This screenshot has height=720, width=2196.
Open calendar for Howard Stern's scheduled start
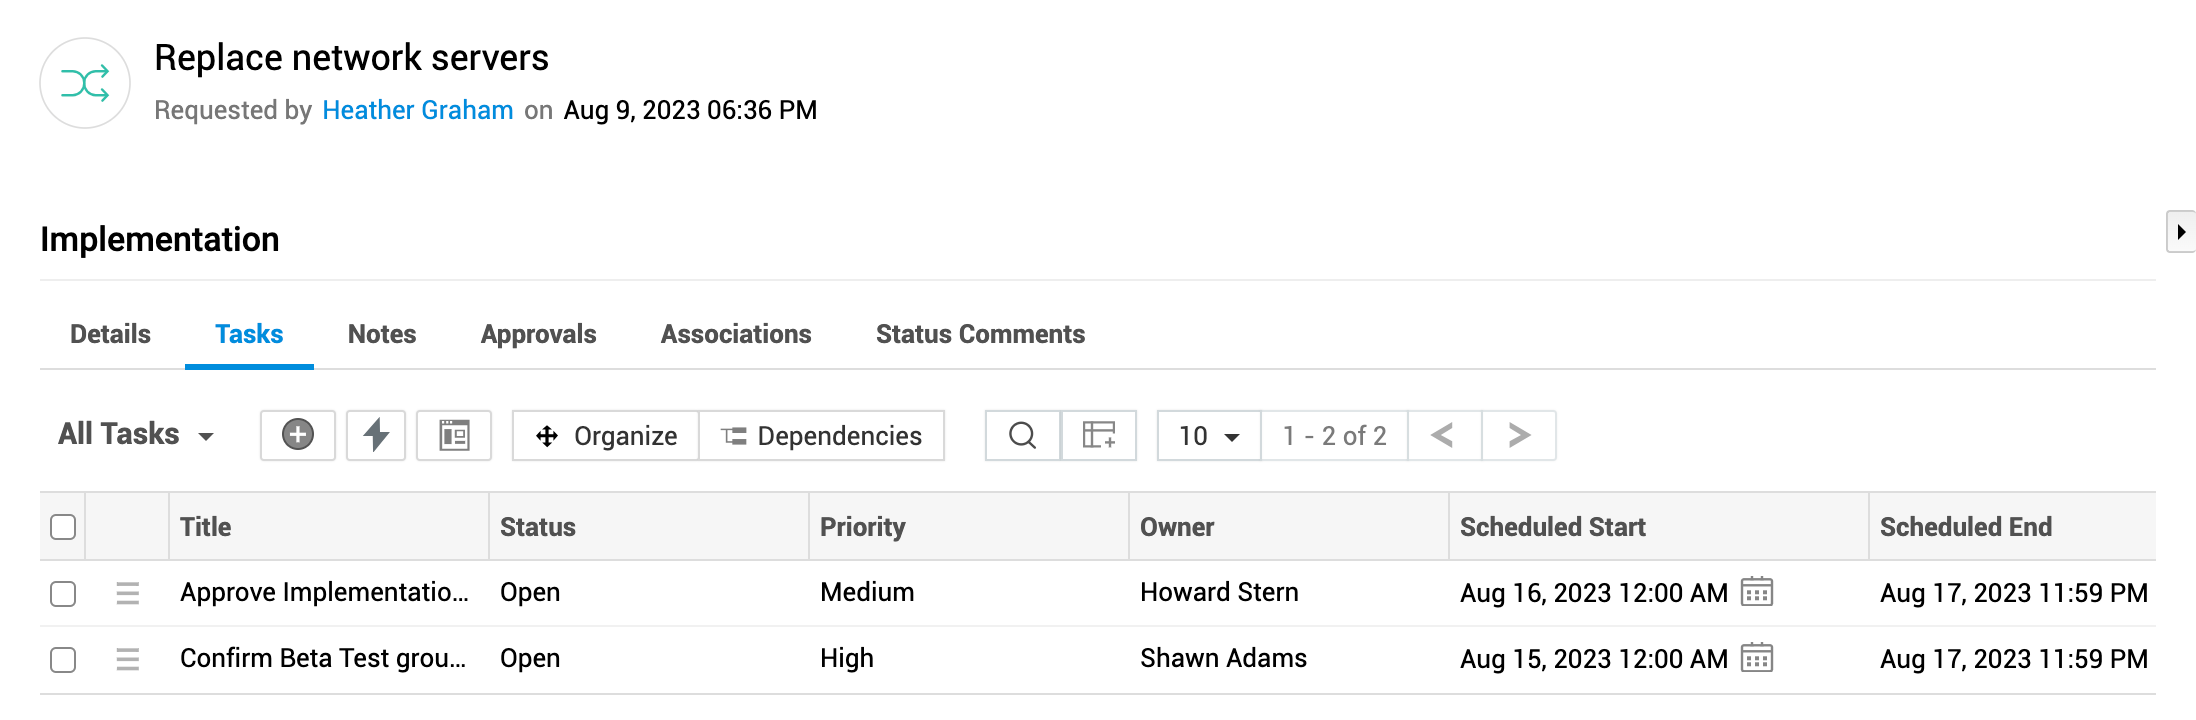point(1756,592)
